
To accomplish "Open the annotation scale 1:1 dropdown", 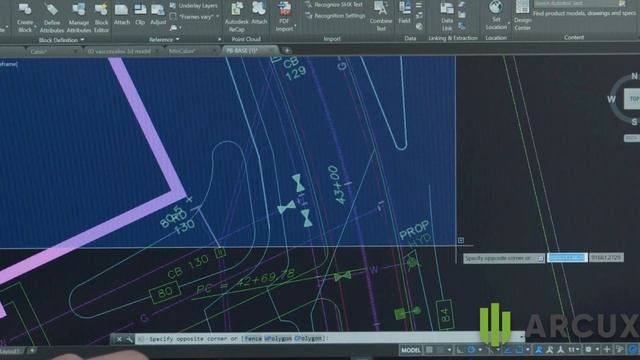I will (574, 350).
